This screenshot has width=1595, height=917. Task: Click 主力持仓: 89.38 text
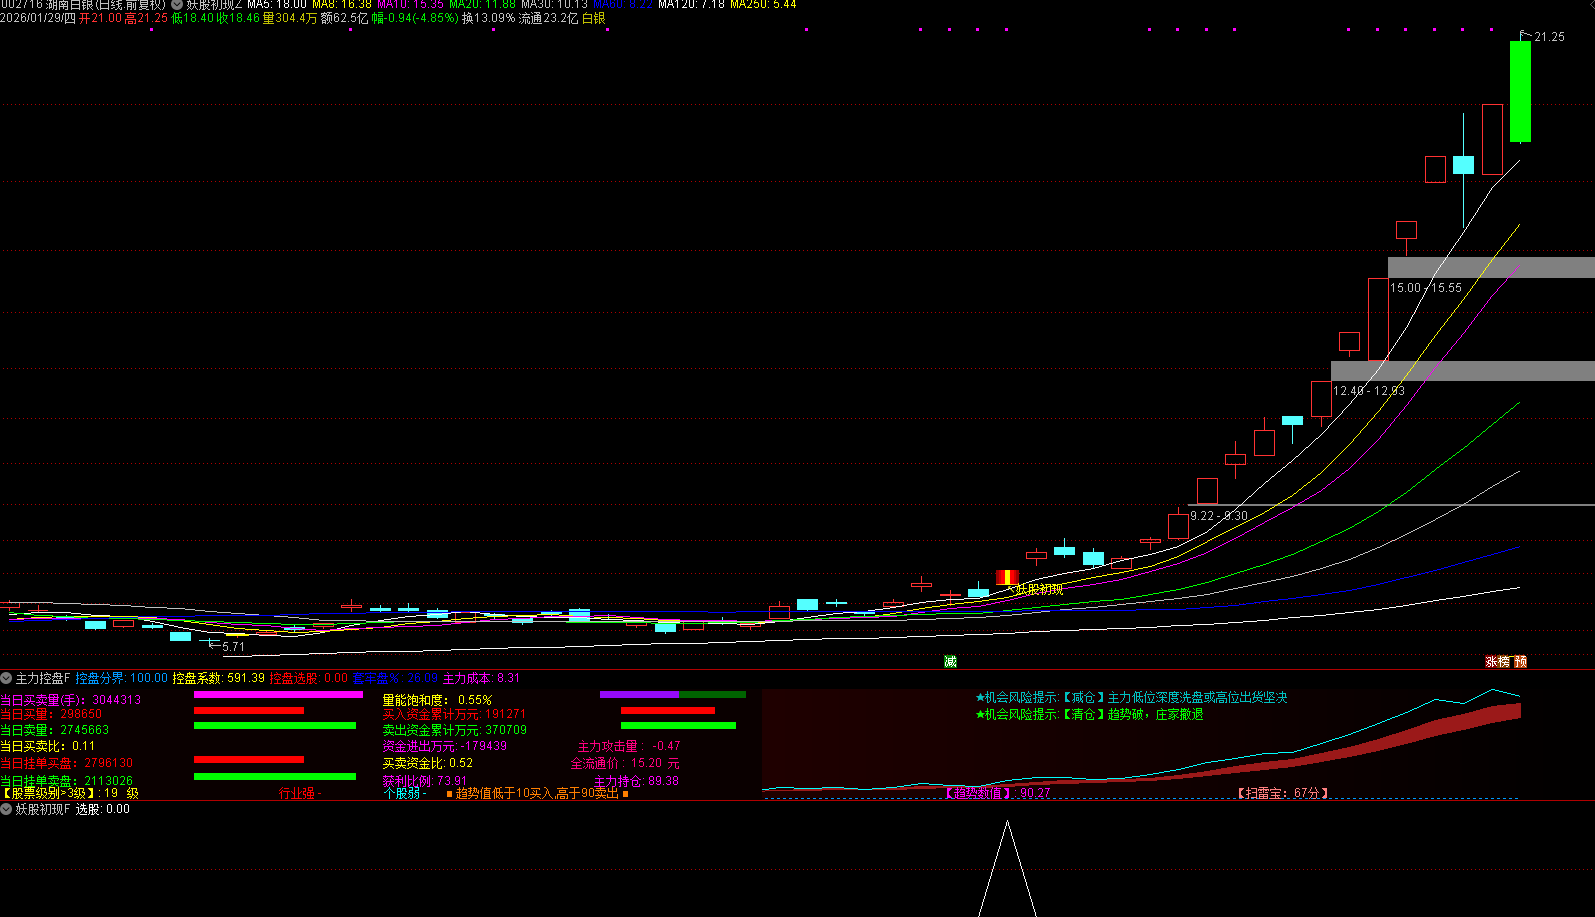(637, 781)
